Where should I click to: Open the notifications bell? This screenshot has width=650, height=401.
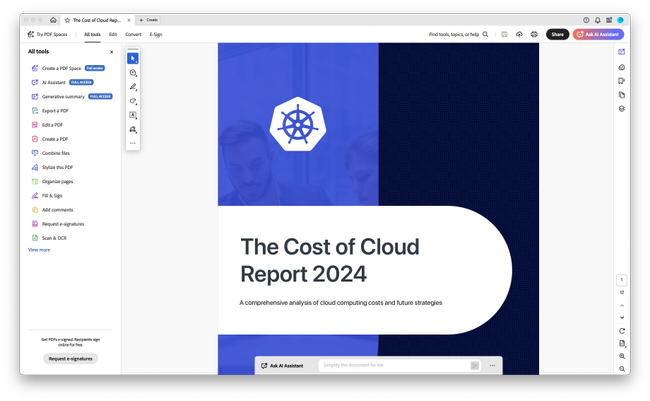coord(597,20)
